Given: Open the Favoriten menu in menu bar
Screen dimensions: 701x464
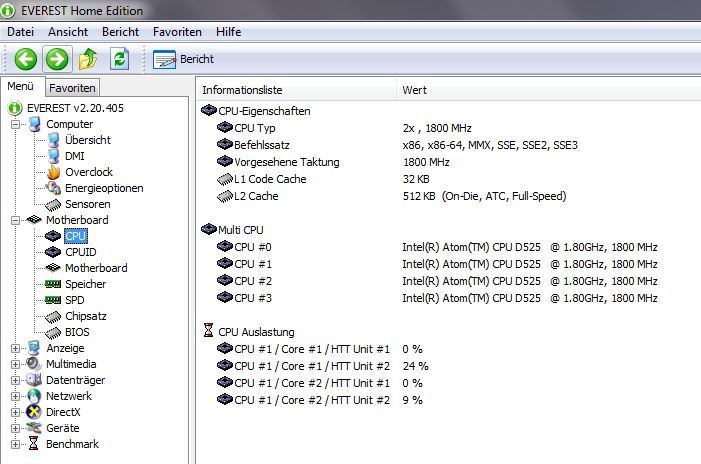Looking at the screenshot, I should pos(177,32).
